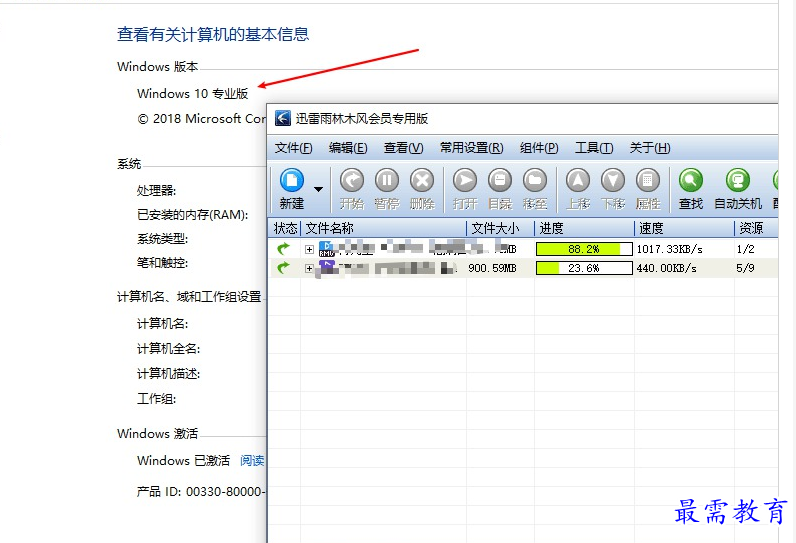Click the 新建 new task icon

point(292,180)
